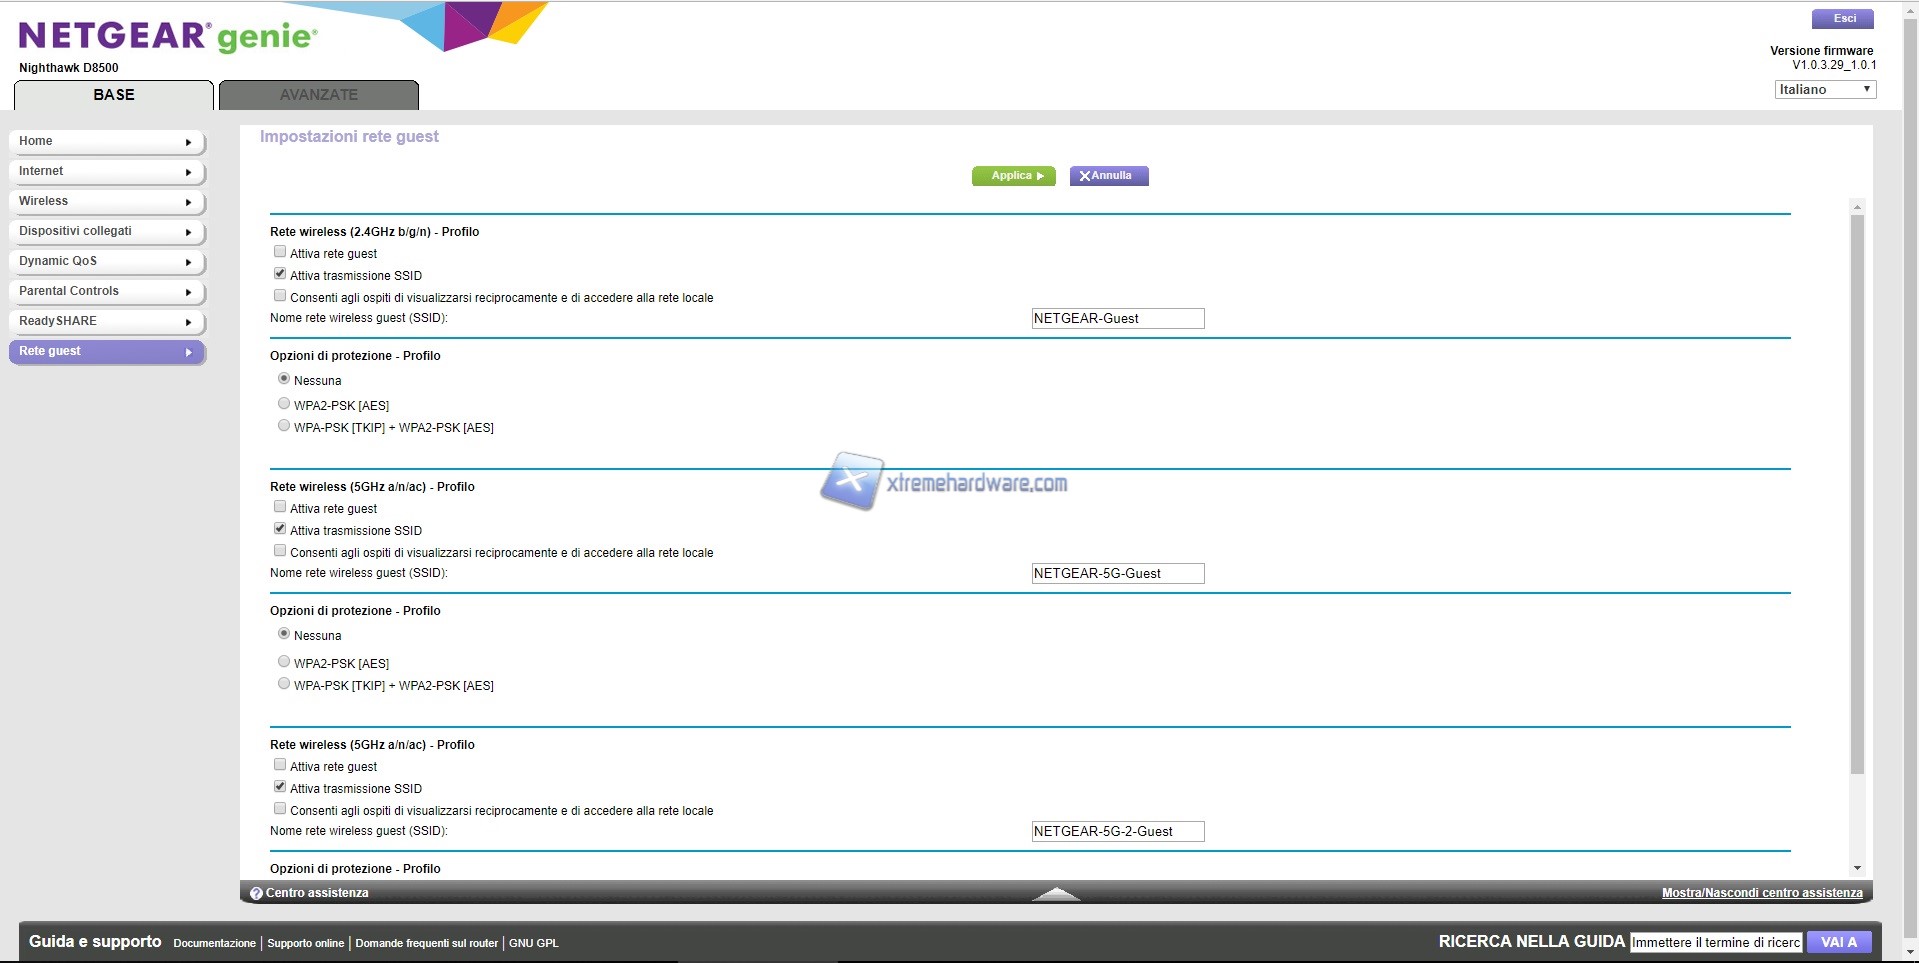
Task: Click the Centro assistenza question mark icon
Action: (256, 893)
